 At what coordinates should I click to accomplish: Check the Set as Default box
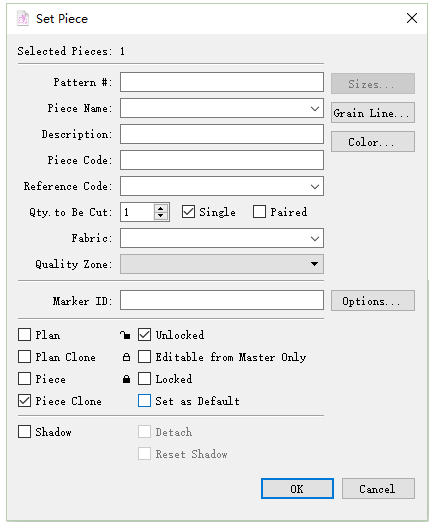[144, 401]
